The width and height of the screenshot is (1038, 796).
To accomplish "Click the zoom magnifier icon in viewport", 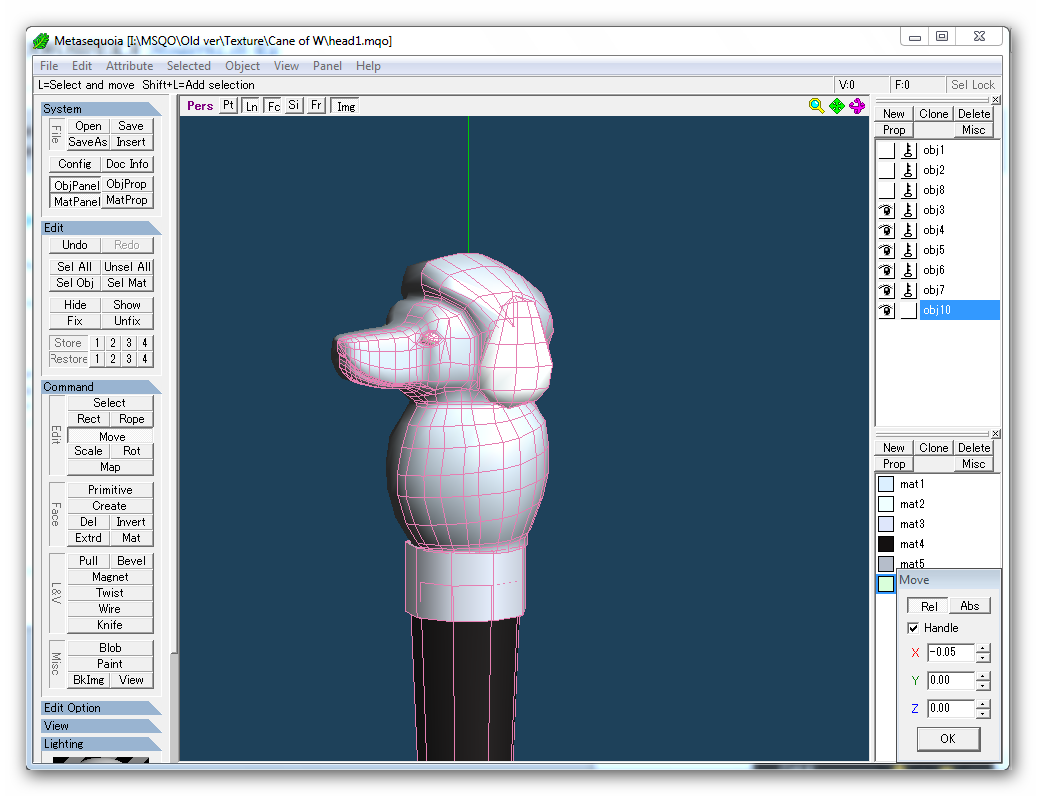I will [816, 106].
